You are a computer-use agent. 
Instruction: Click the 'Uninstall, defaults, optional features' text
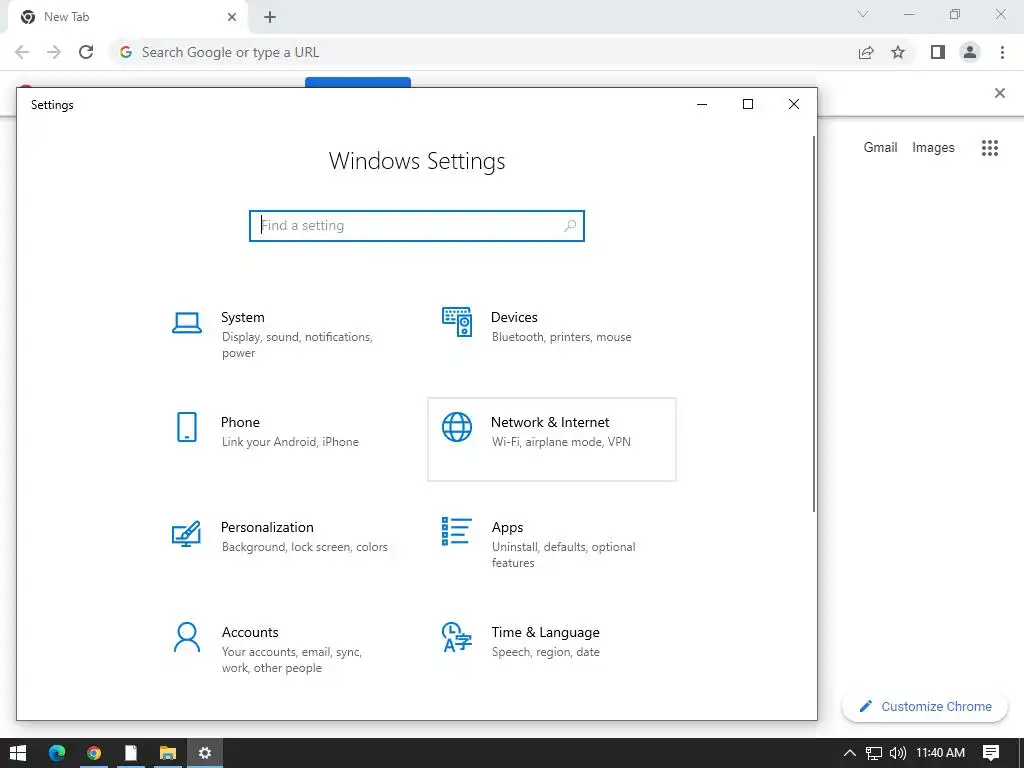point(564,555)
